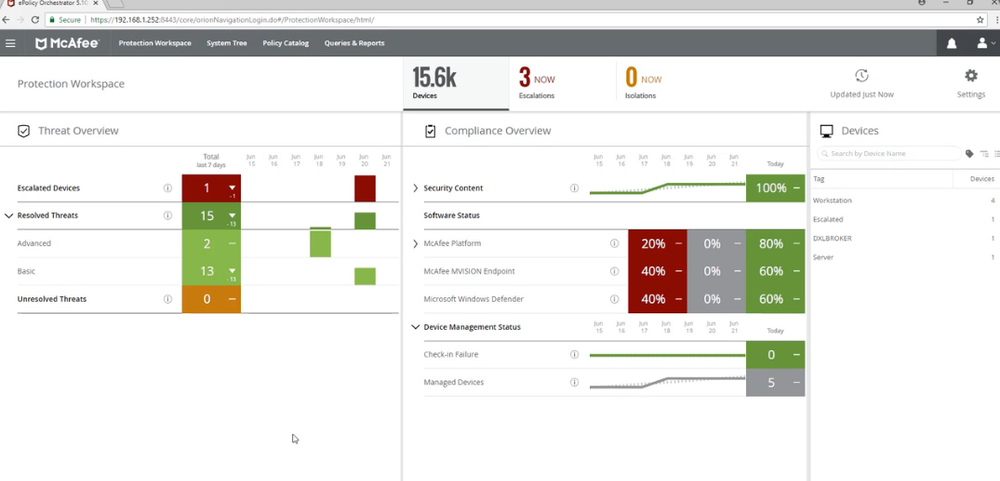This screenshot has height=481, width=1000.
Task: Click McAfee Platform 20% red tile
Action: (658, 244)
